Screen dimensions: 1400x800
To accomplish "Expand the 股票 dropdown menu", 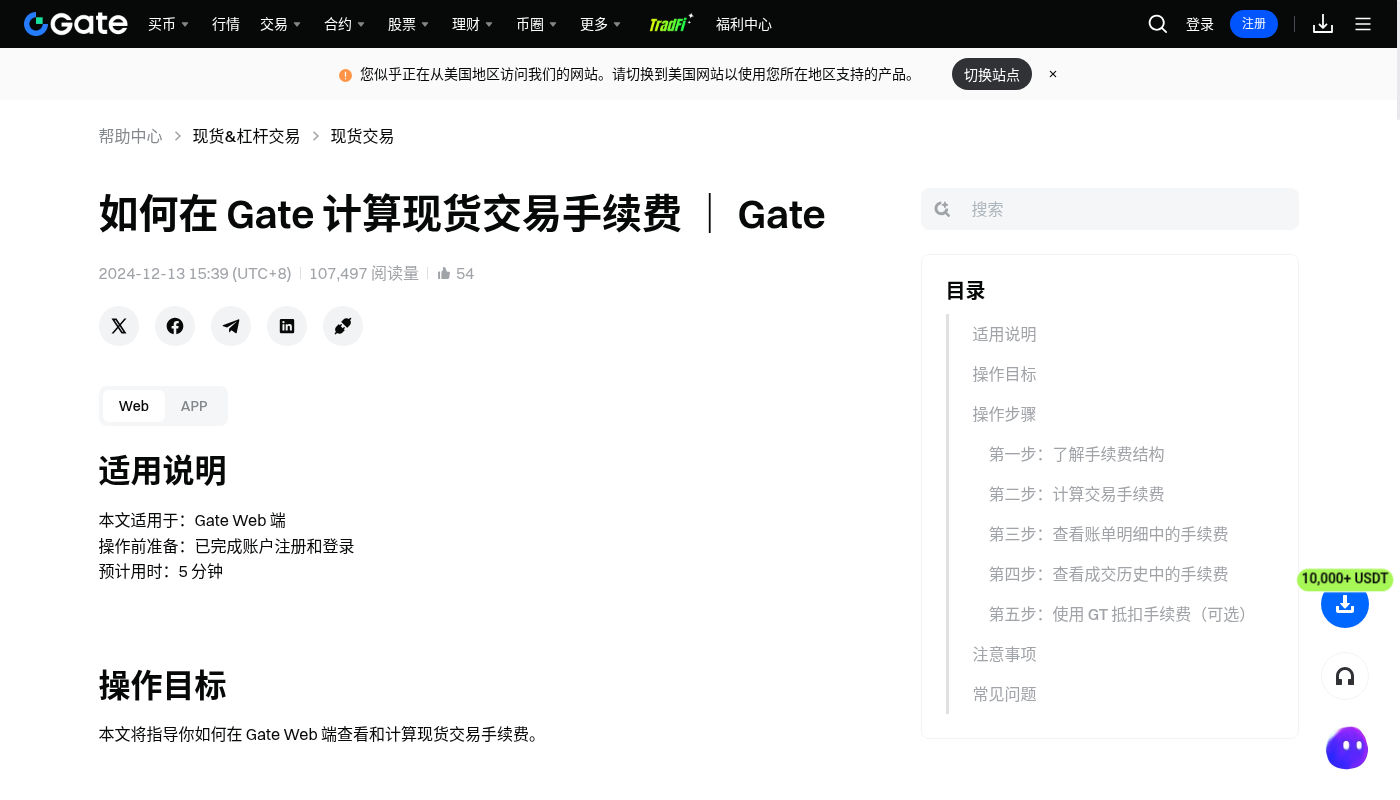I will (x=408, y=24).
